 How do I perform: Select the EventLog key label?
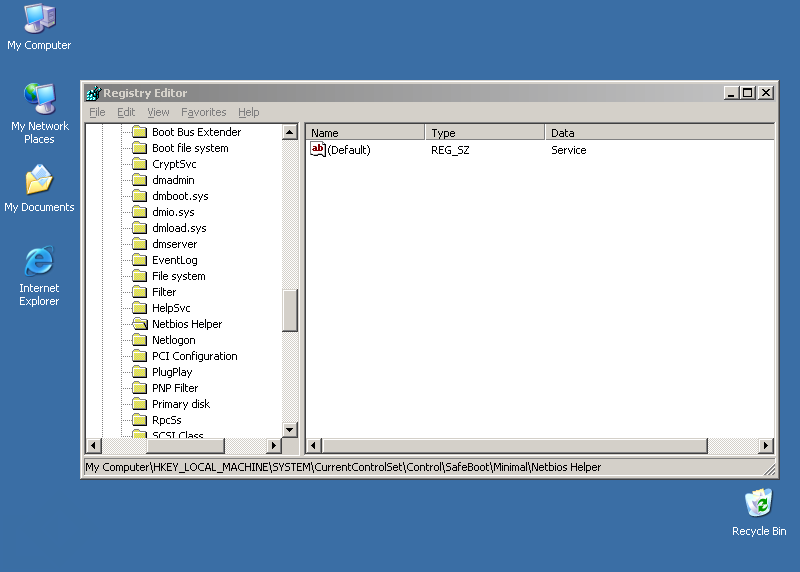174,260
